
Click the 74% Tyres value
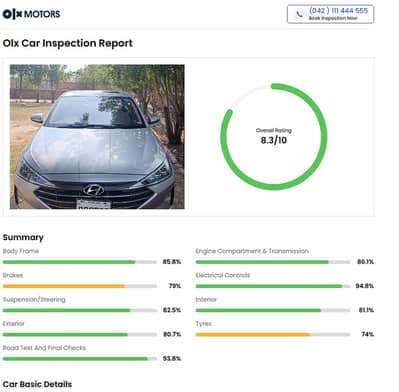[x=367, y=334]
